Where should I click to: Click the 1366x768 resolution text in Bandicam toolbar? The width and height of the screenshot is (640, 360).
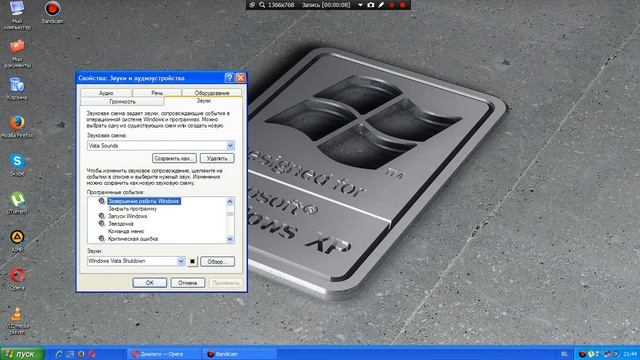click(x=281, y=5)
